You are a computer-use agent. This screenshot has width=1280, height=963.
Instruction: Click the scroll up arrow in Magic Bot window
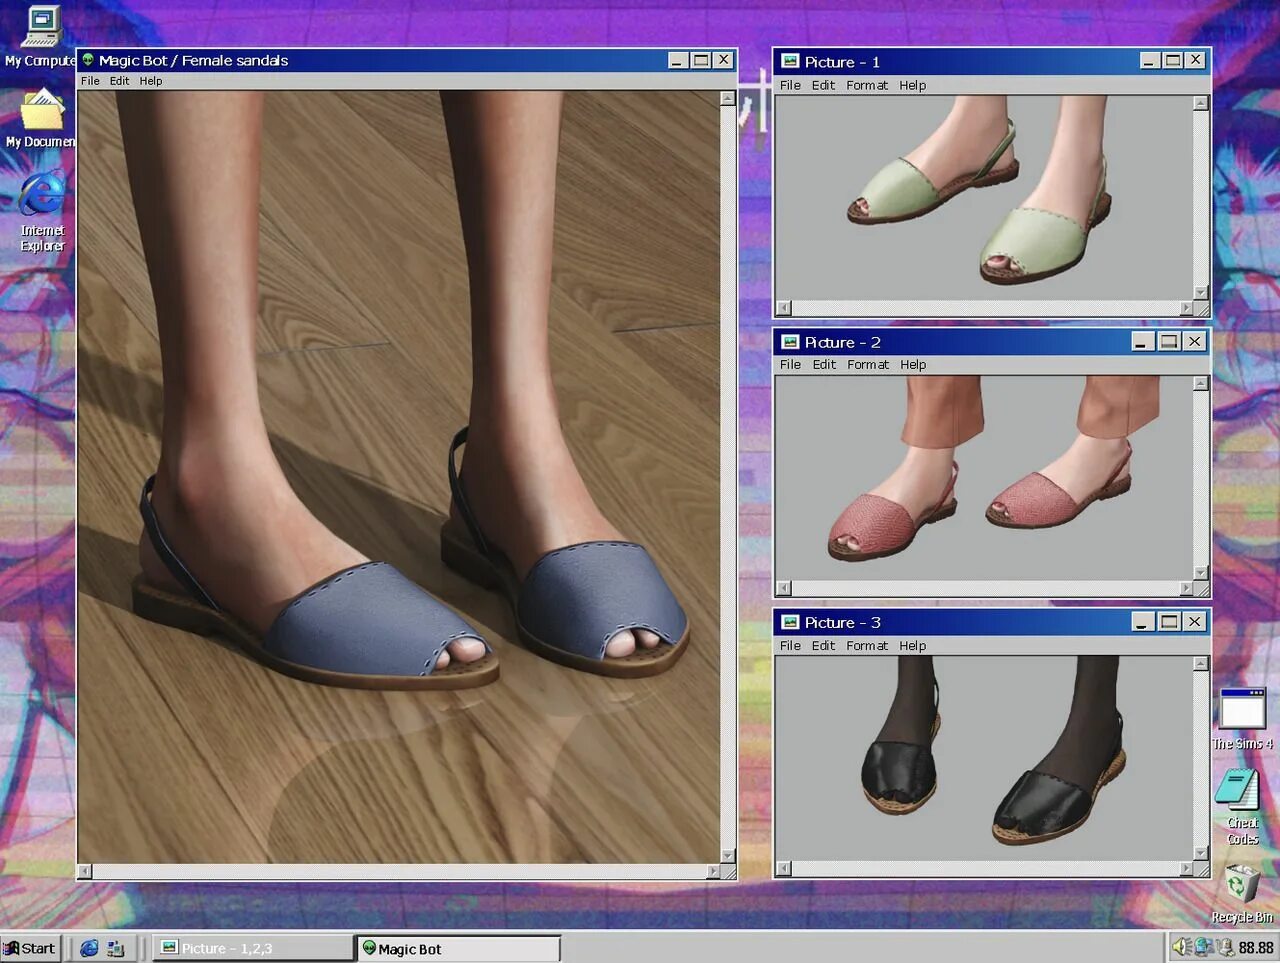728,98
